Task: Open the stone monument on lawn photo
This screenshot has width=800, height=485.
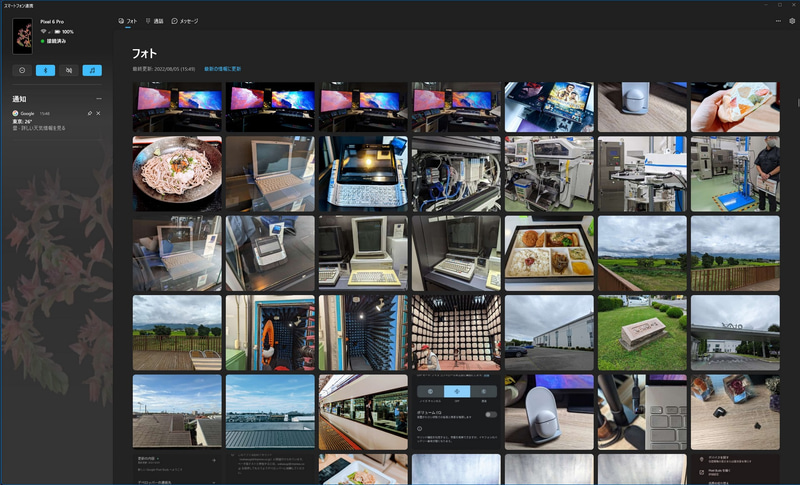Action: (x=642, y=333)
